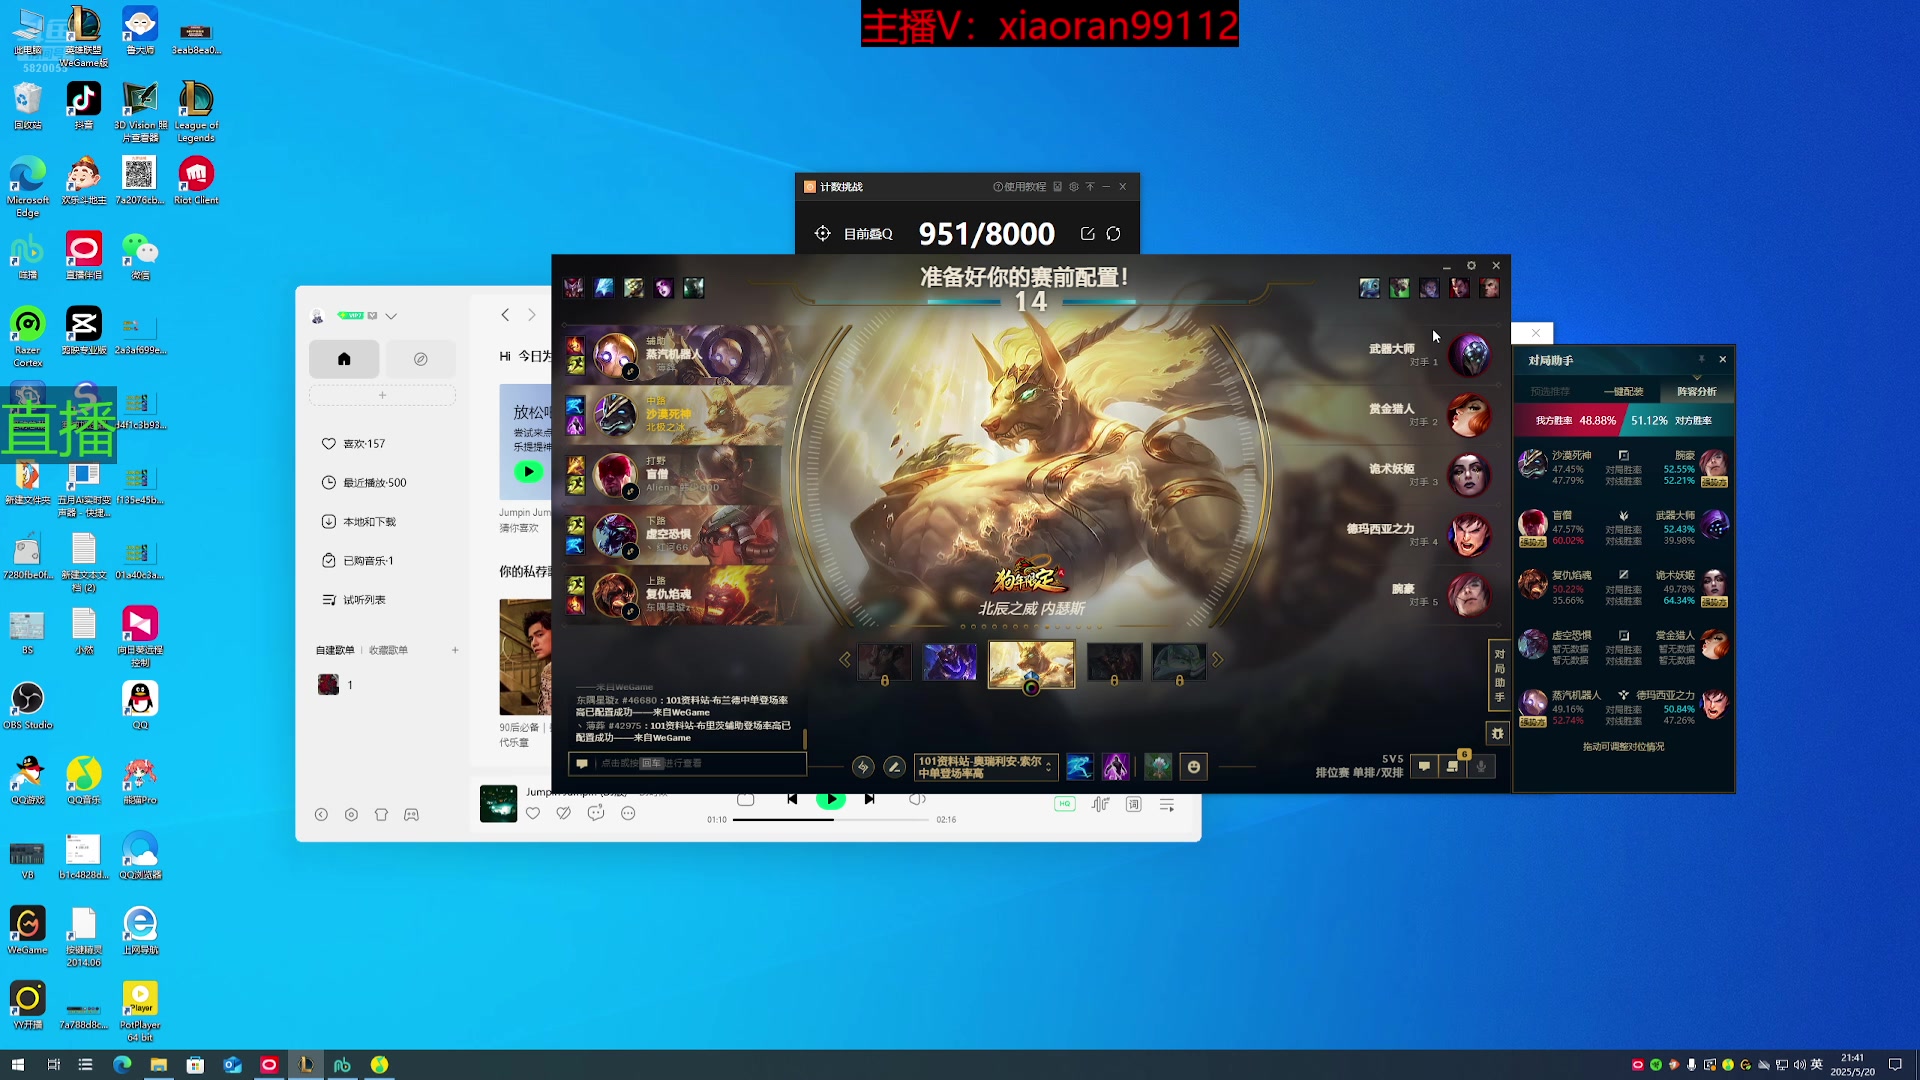Toggle the voice microphone in champ select

[x=1482, y=767]
